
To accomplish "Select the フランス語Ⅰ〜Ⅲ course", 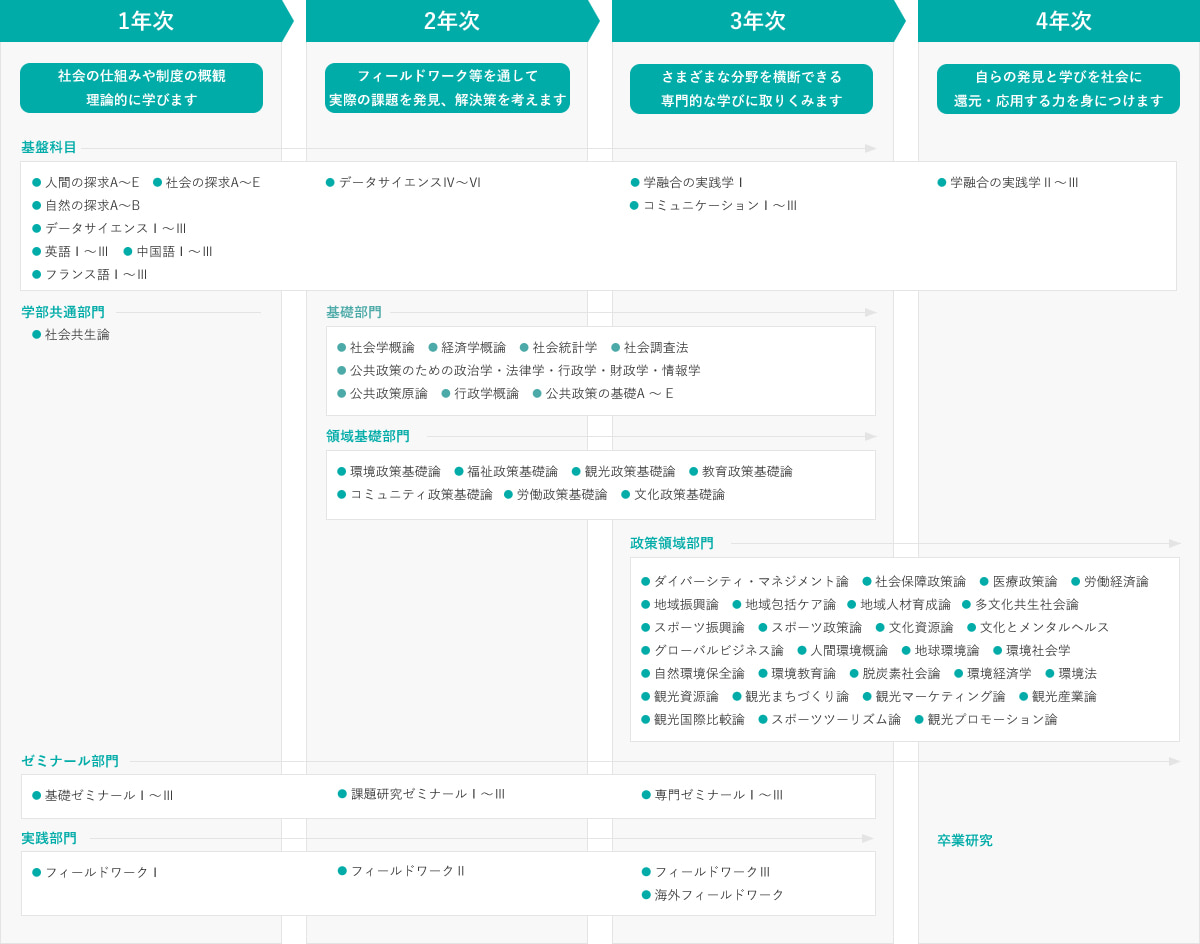I will (x=96, y=274).
